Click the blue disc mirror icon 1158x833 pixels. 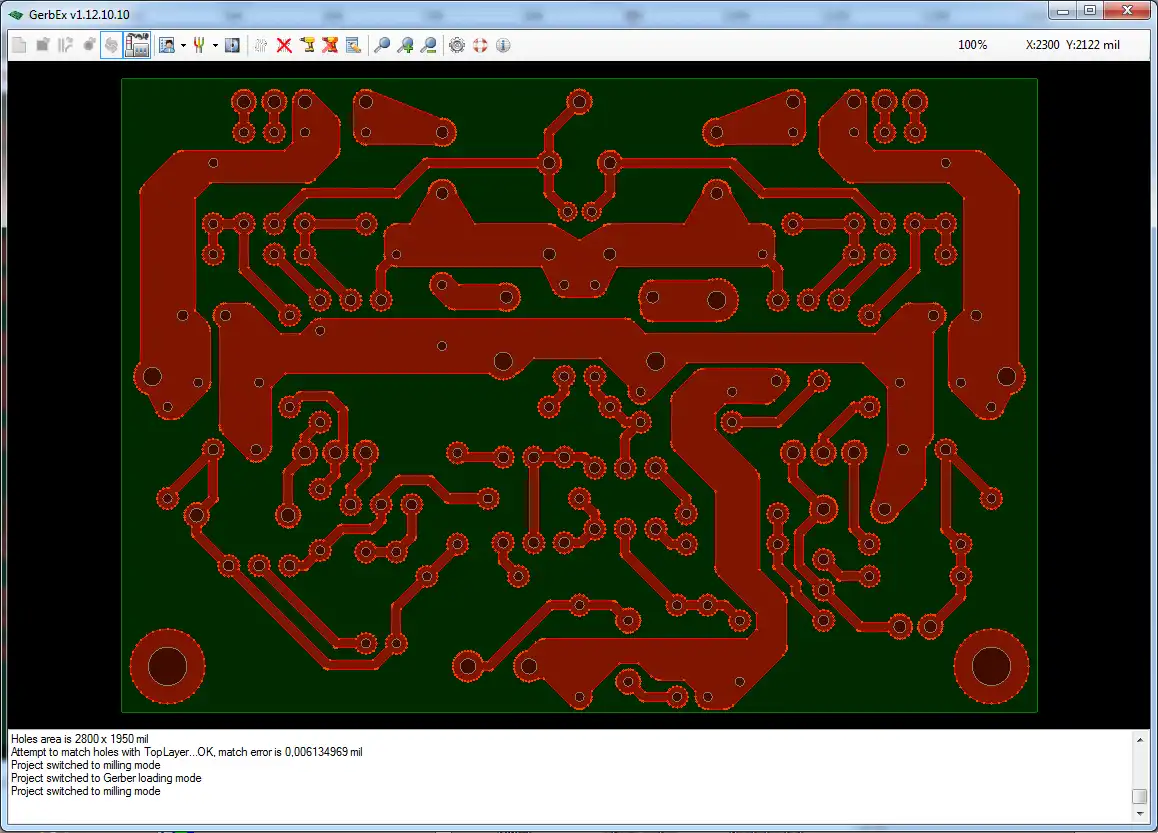[x=232, y=45]
